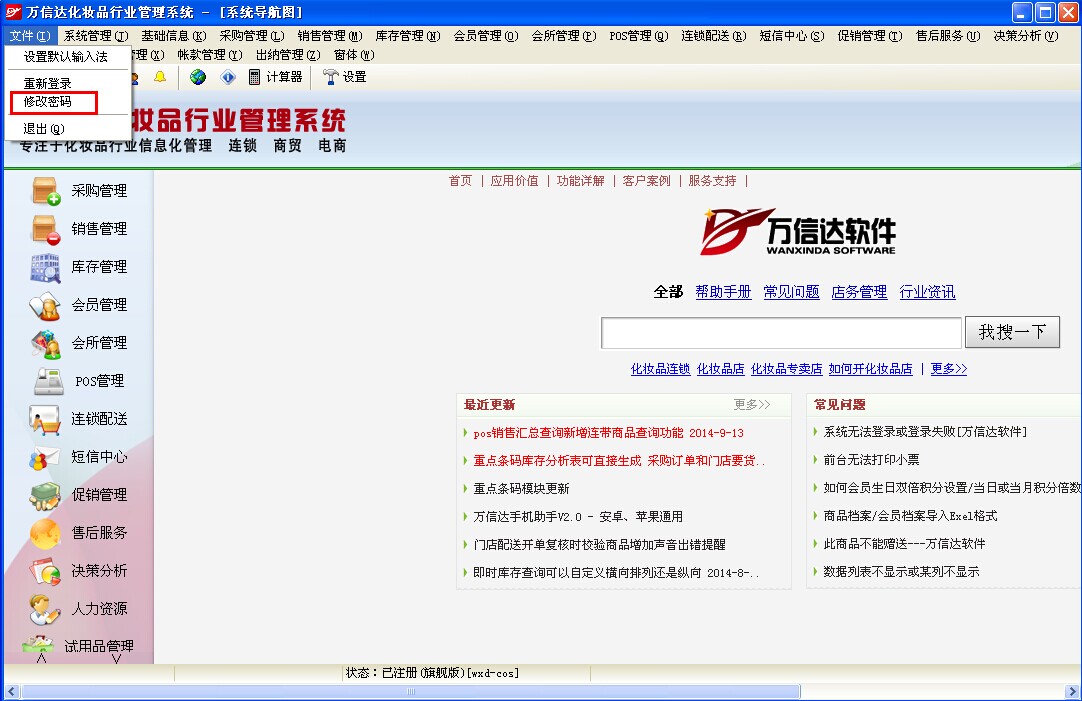Open the 系统管理 menu
The image size is (1082, 701).
pyautogui.click(x=95, y=36)
